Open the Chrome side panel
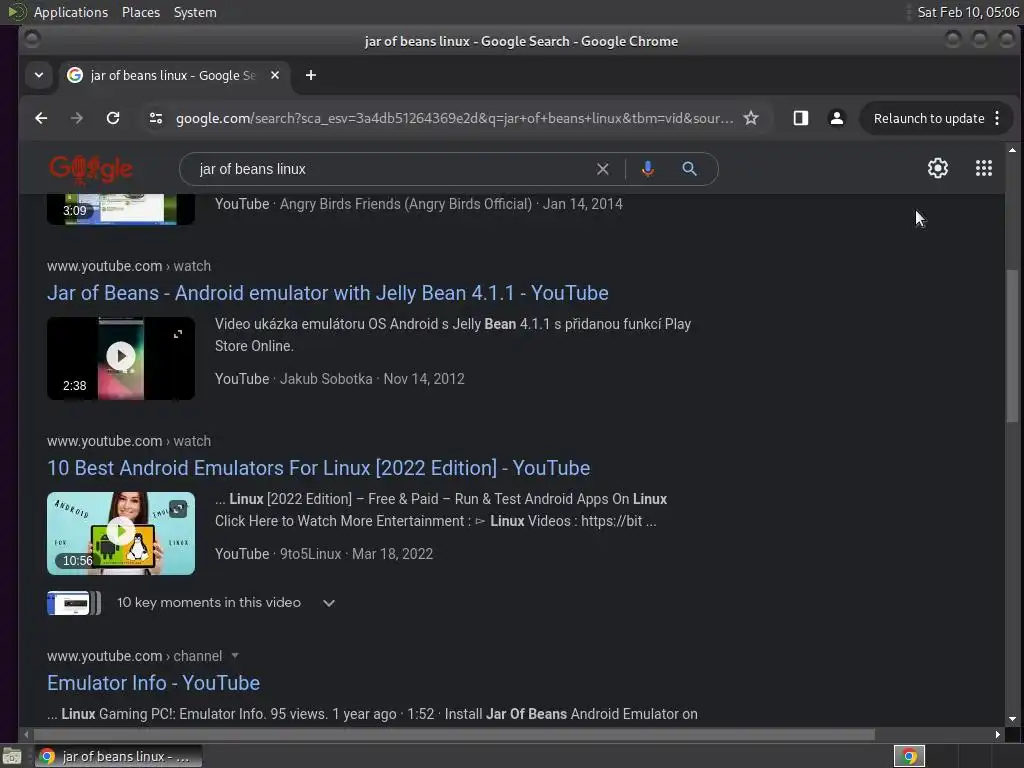The image size is (1024, 768). [801, 118]
